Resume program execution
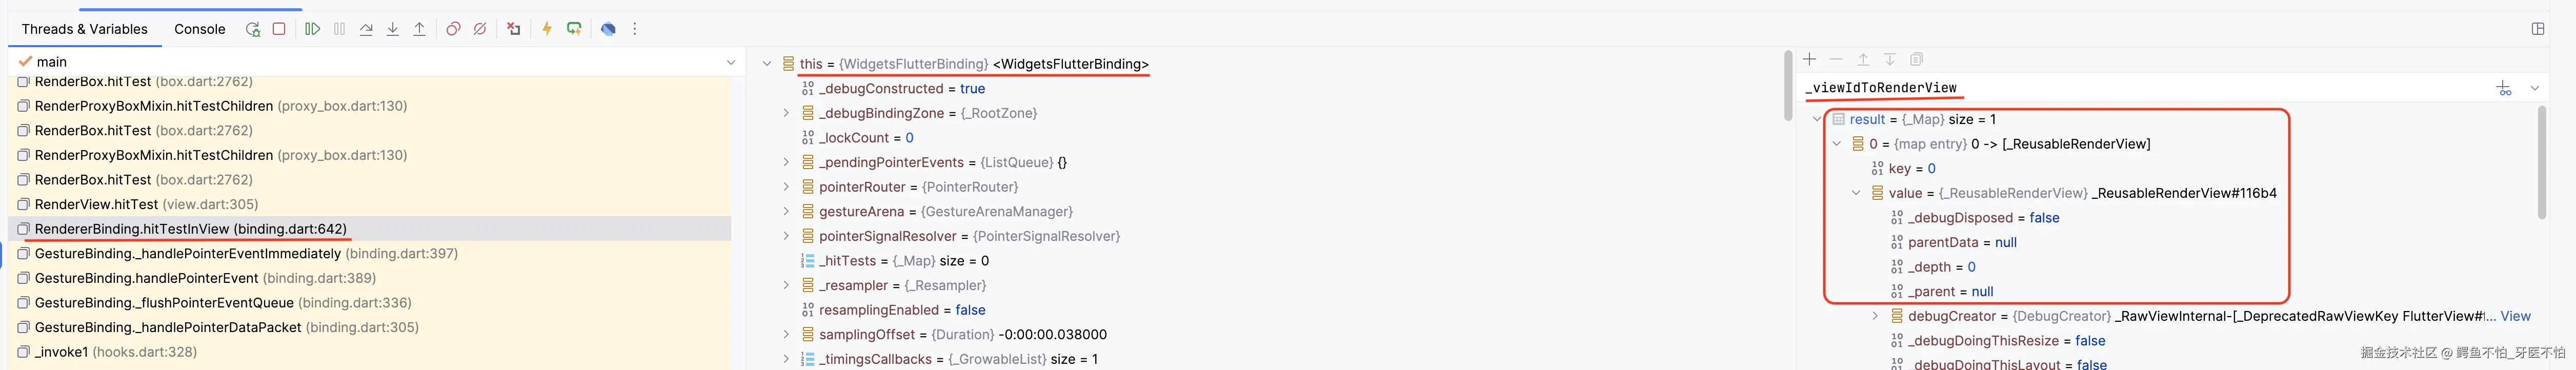Viewport: 2576px width, 370px height. [312, 29]
